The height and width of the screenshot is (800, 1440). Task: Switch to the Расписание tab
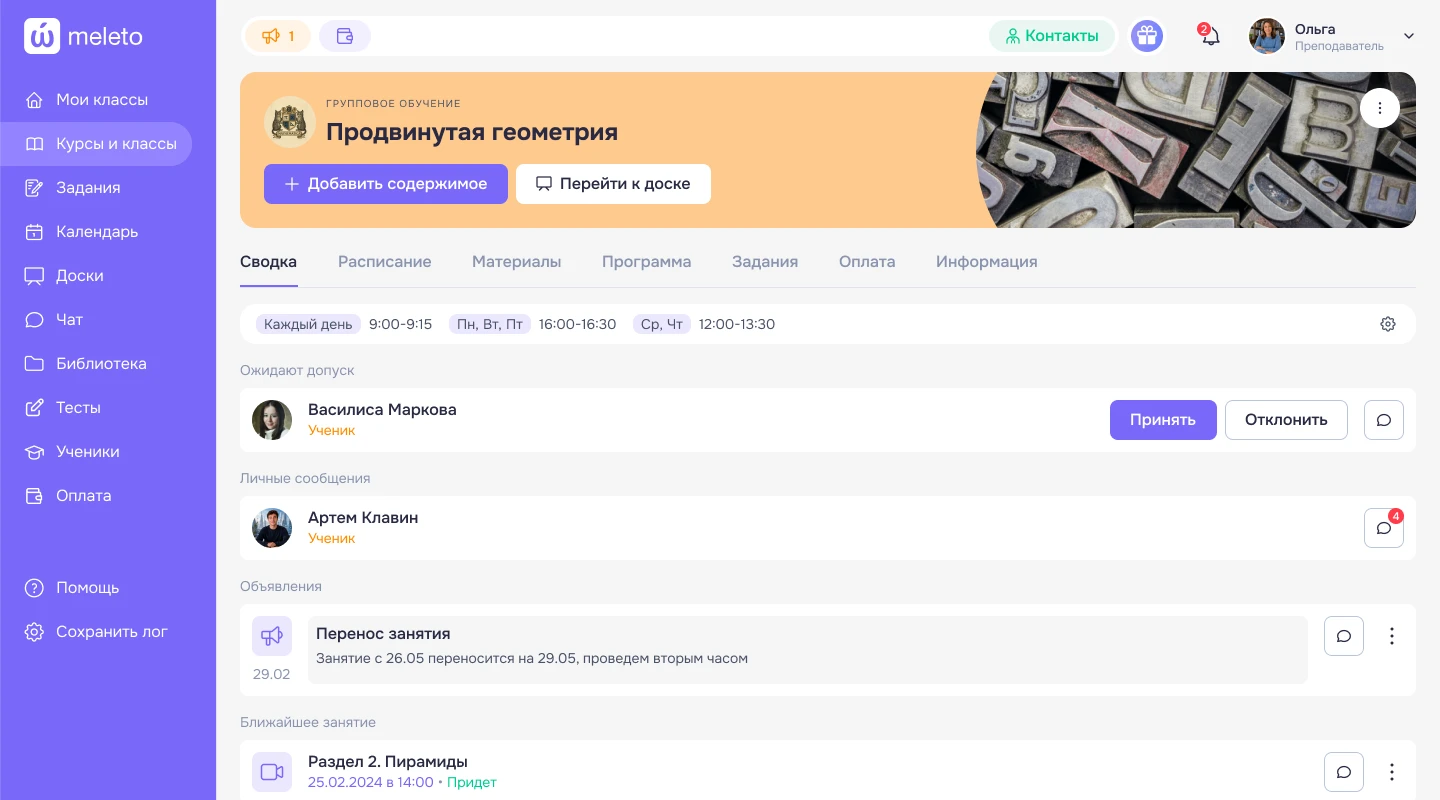(x=385, y=262)
